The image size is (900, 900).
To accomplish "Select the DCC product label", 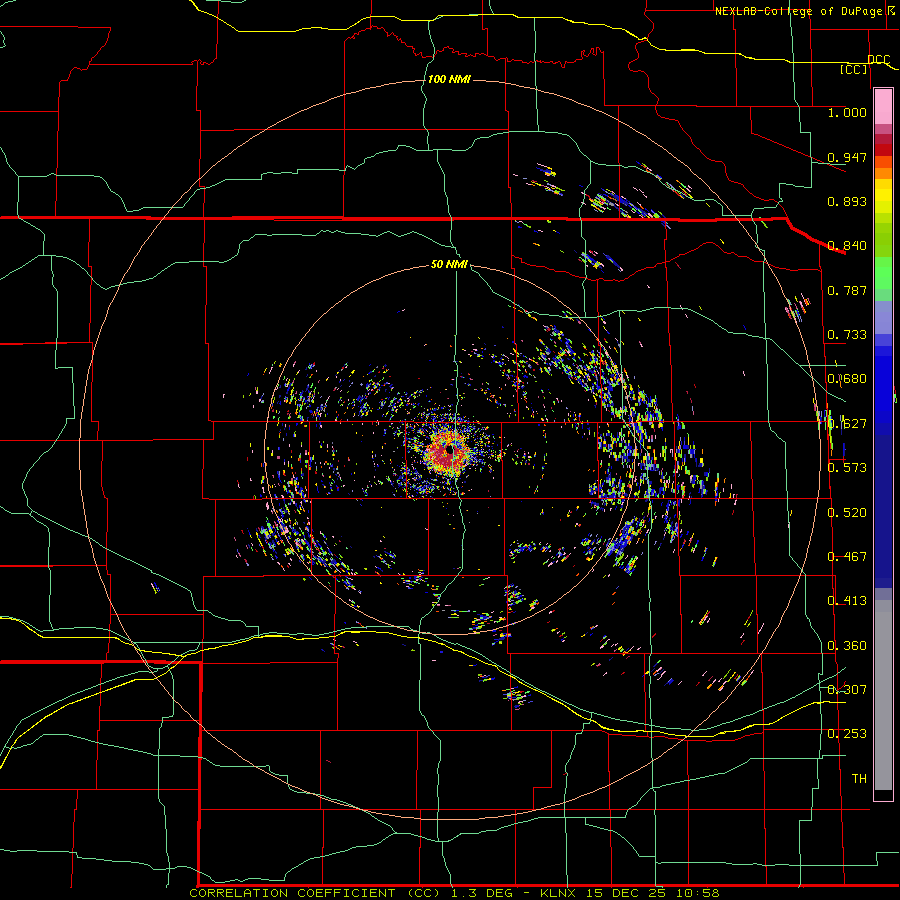I will coord(878,60).
